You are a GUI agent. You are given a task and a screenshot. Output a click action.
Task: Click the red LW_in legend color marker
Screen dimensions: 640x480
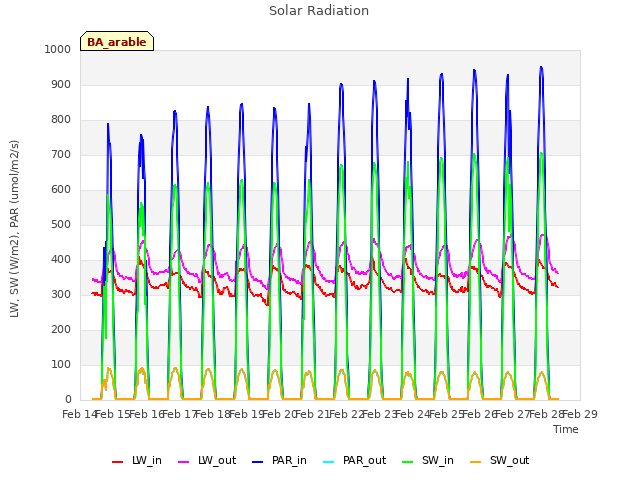[118, 462]
